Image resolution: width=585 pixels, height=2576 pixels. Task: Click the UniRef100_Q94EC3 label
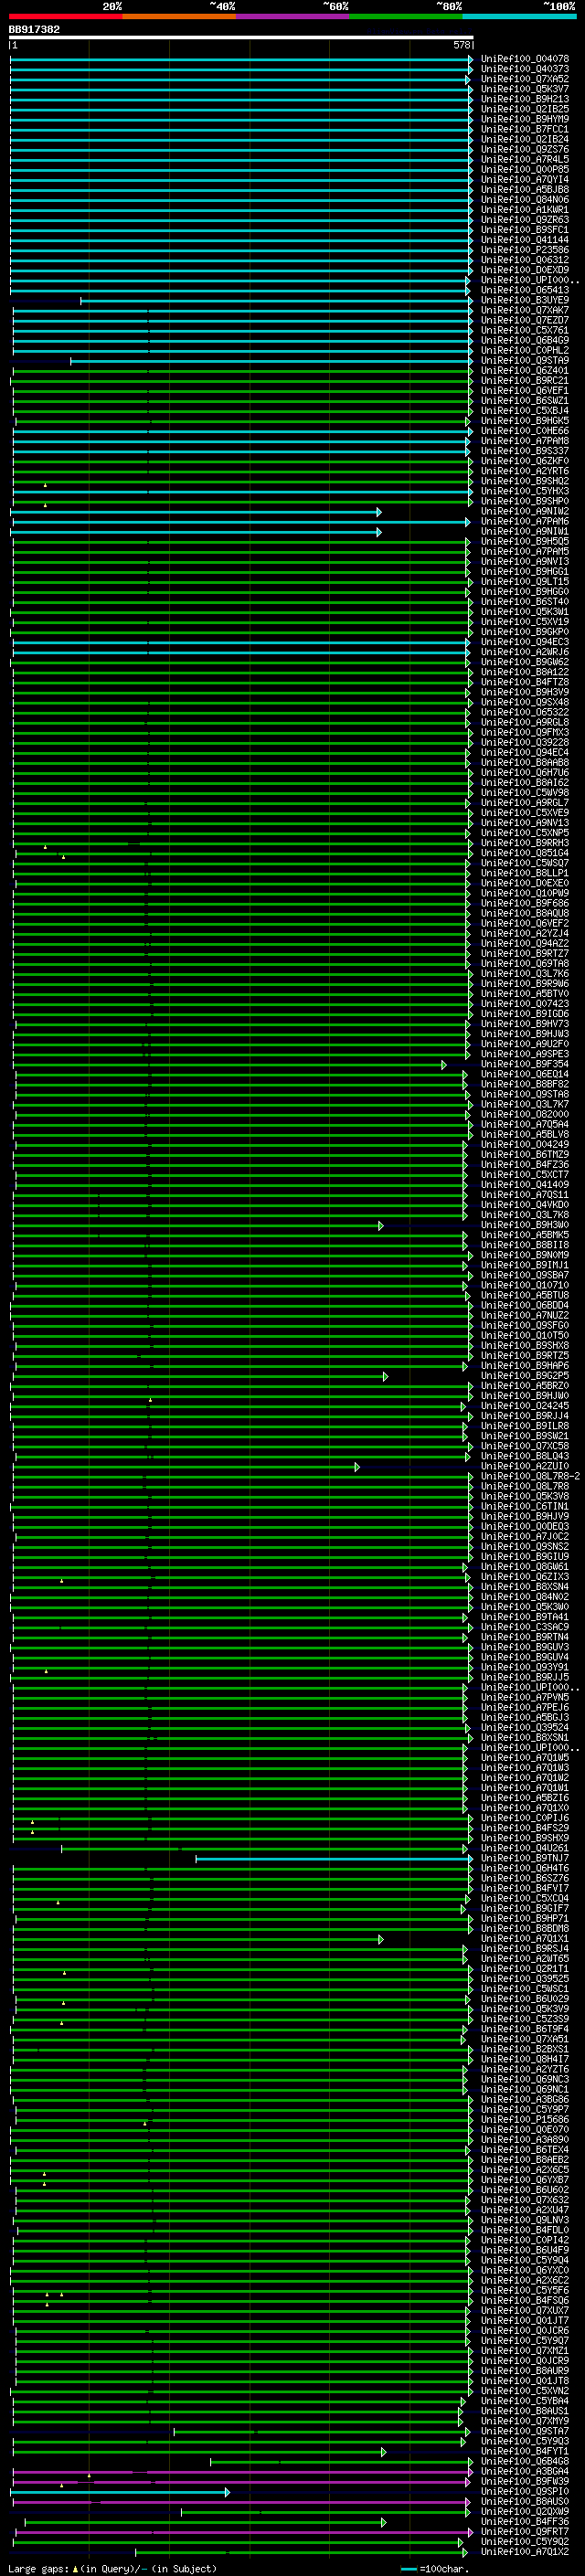[x=525, y=642]
